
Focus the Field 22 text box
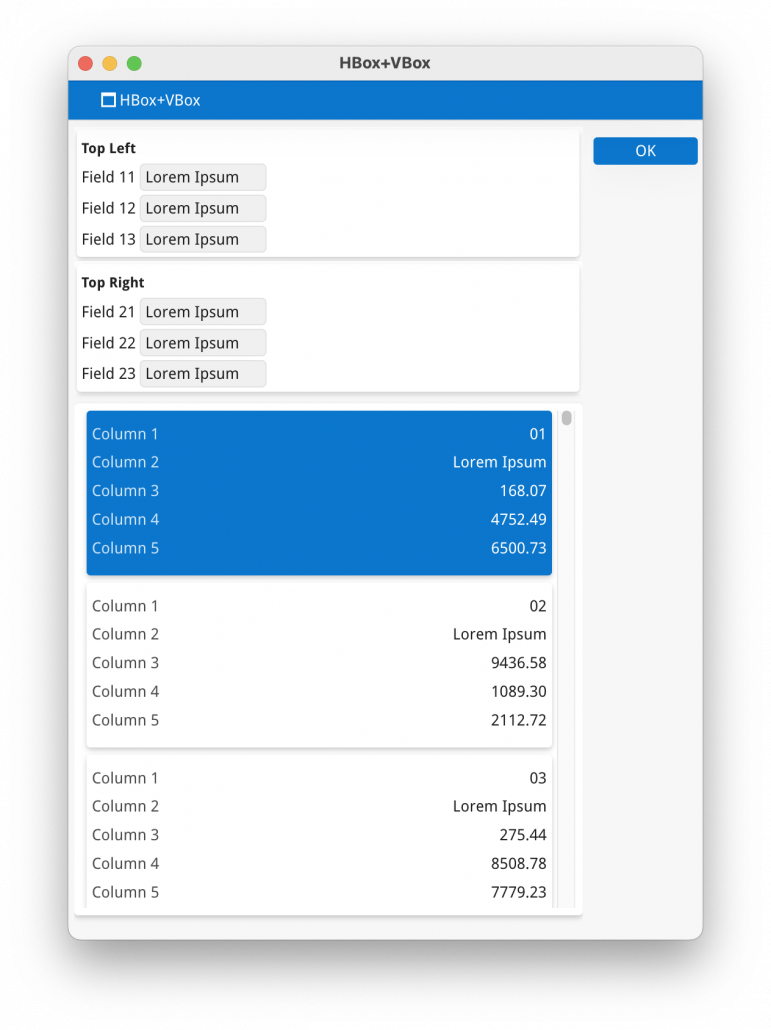203,343
